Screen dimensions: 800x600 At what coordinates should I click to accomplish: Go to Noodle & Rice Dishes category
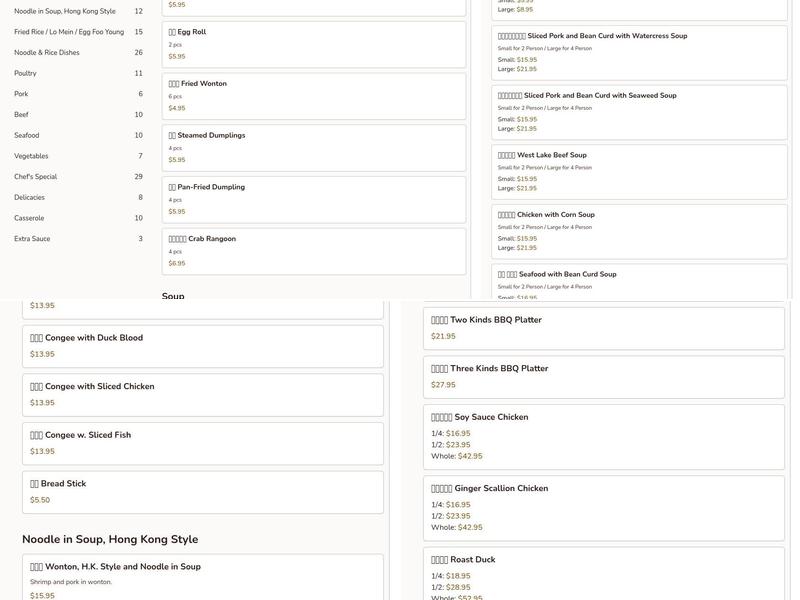[47, 53]
